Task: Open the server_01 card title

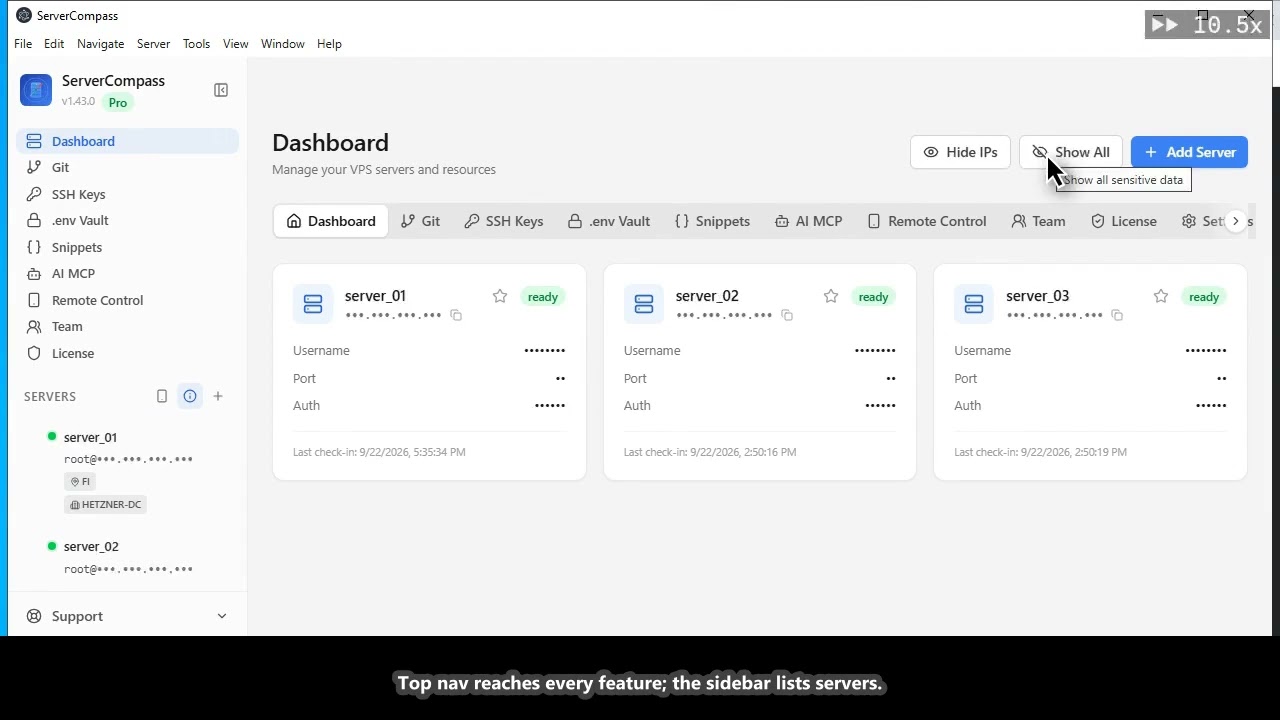Action: point(375,296)
